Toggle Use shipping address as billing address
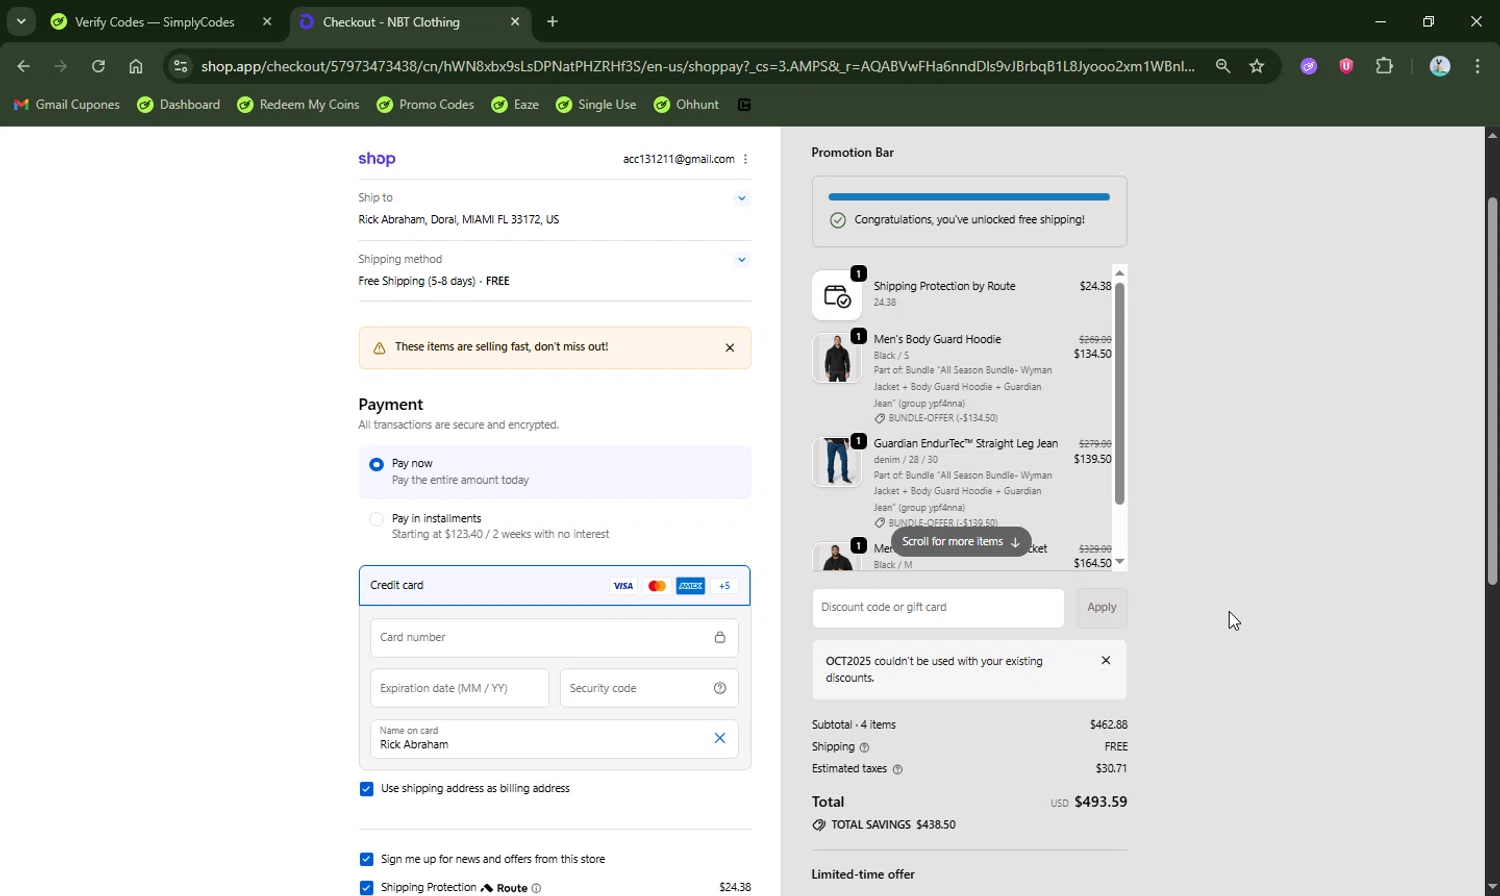Viewport: 1500px width, 896px height. [x=366, y=789]
